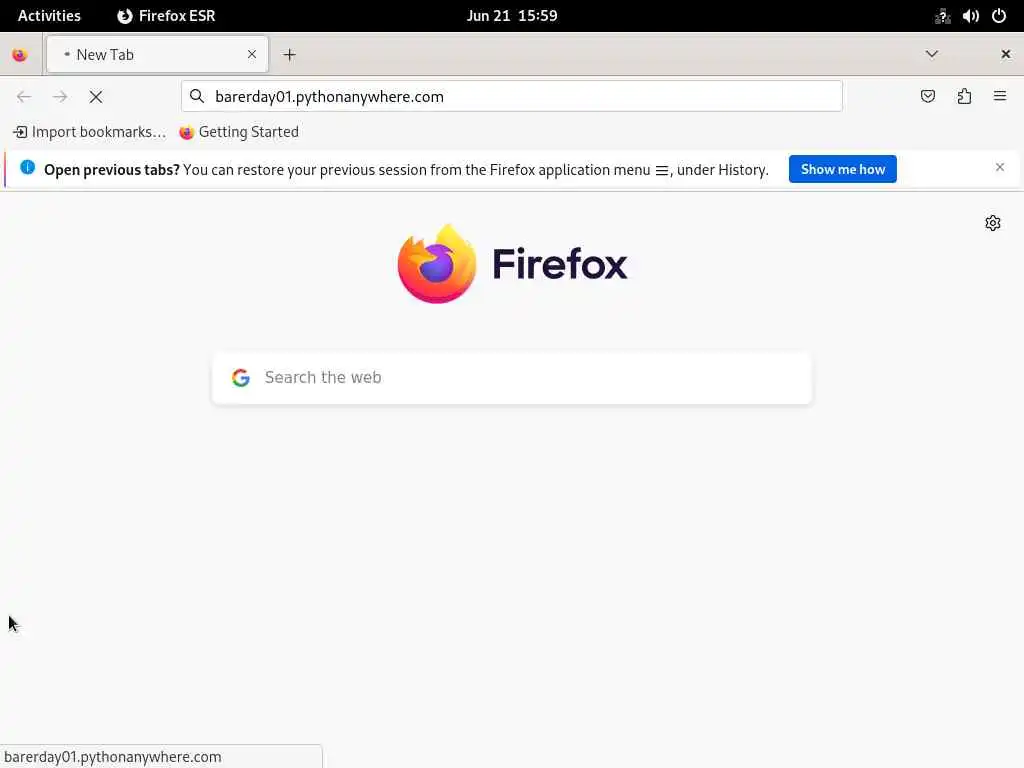Open the Firefox application hamburger menu
Image resolution: width=1024 pixels, height=768 pixels.
pyautogui.click(x=1000, y=96)
